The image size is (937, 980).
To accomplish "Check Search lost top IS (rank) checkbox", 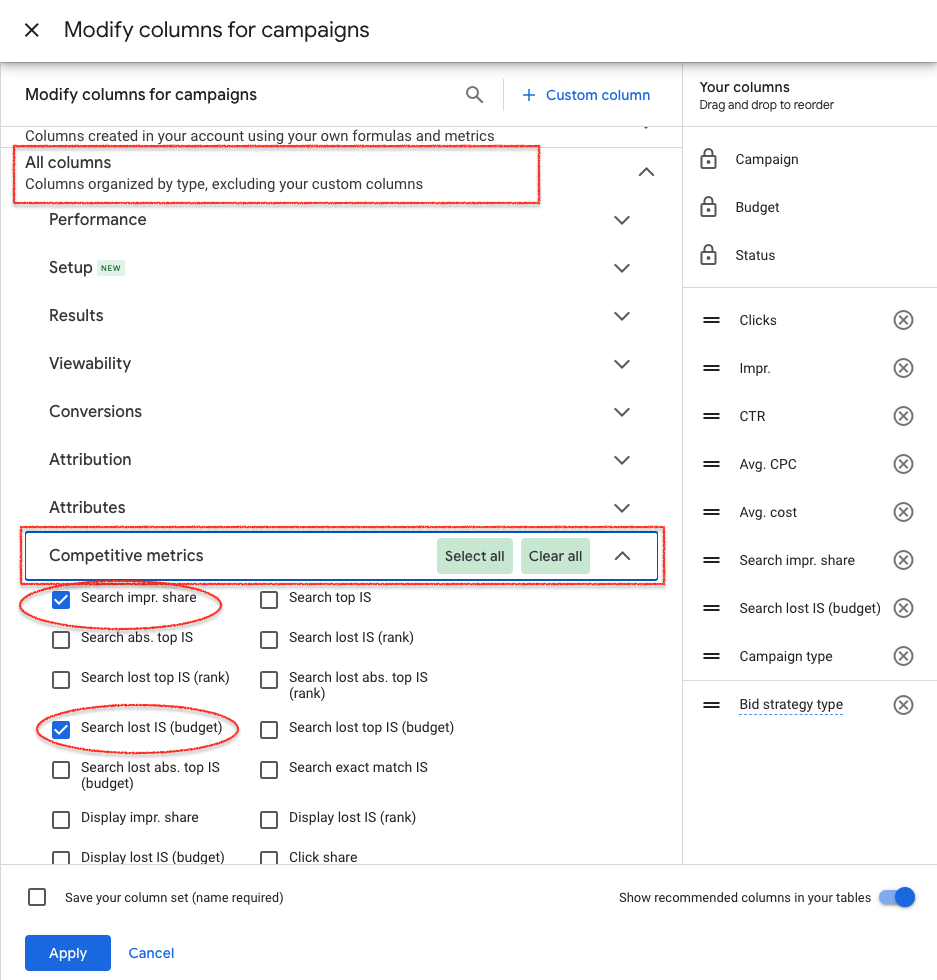I will pyautogui.click(x=61, y=680).
